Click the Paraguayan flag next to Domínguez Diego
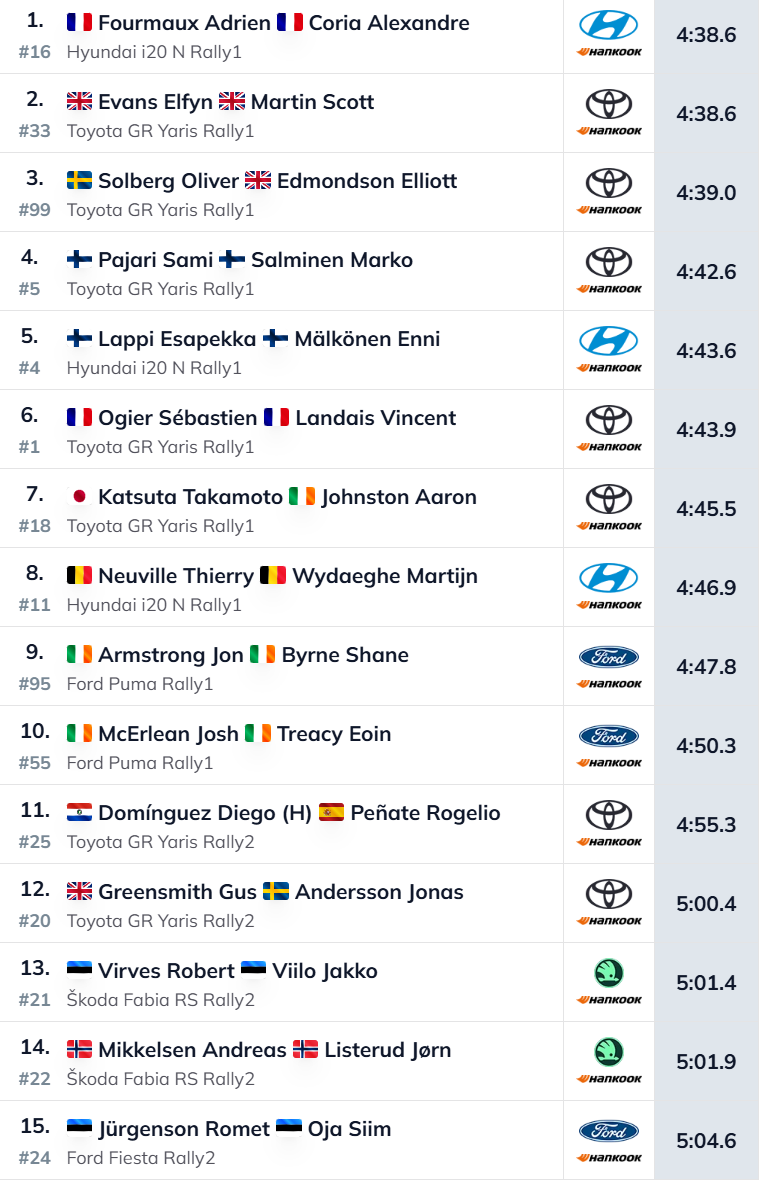 (x=79, y=813)
